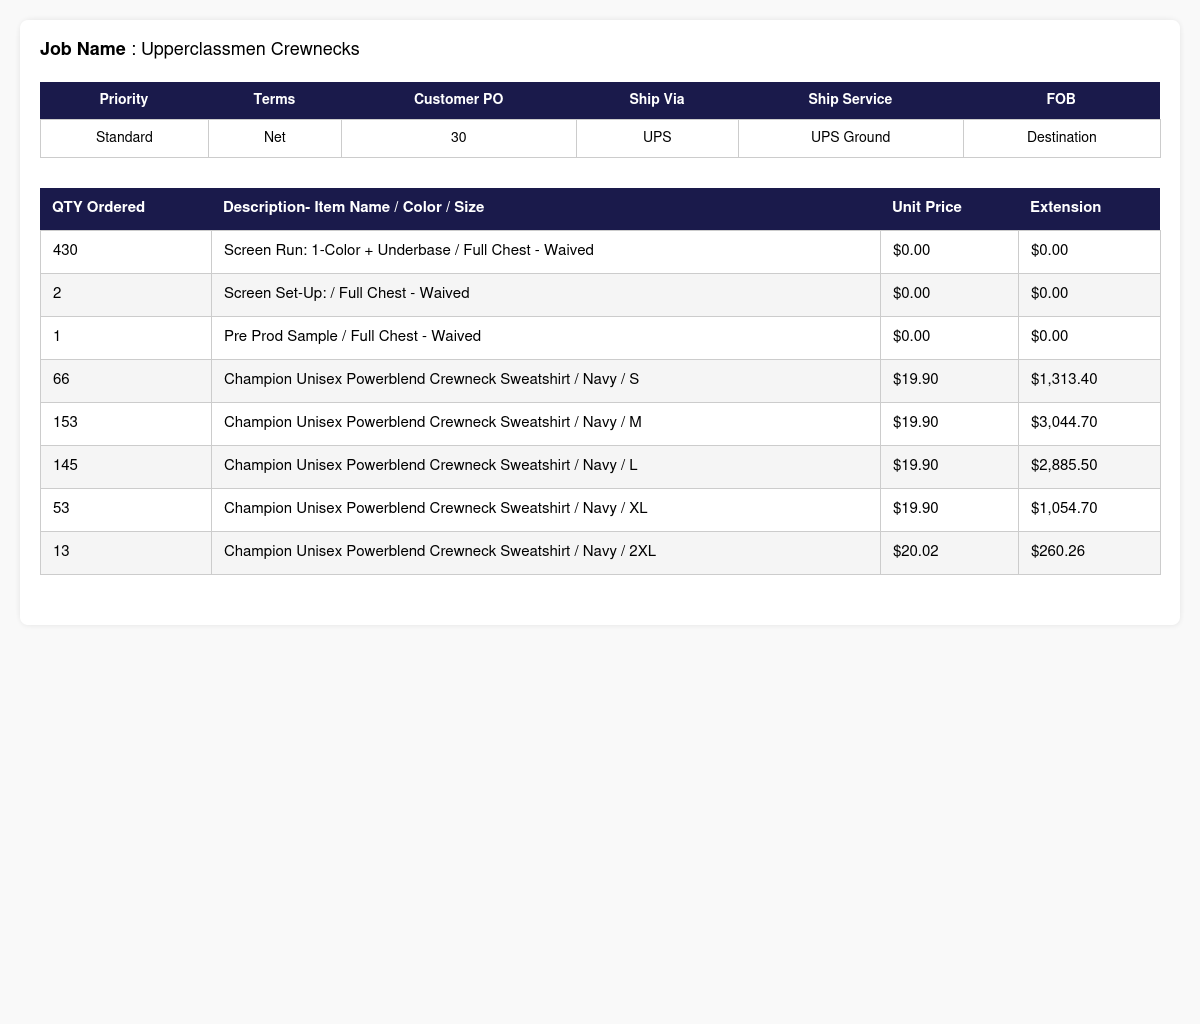Select the Customer PO value 30

[459, 138]
